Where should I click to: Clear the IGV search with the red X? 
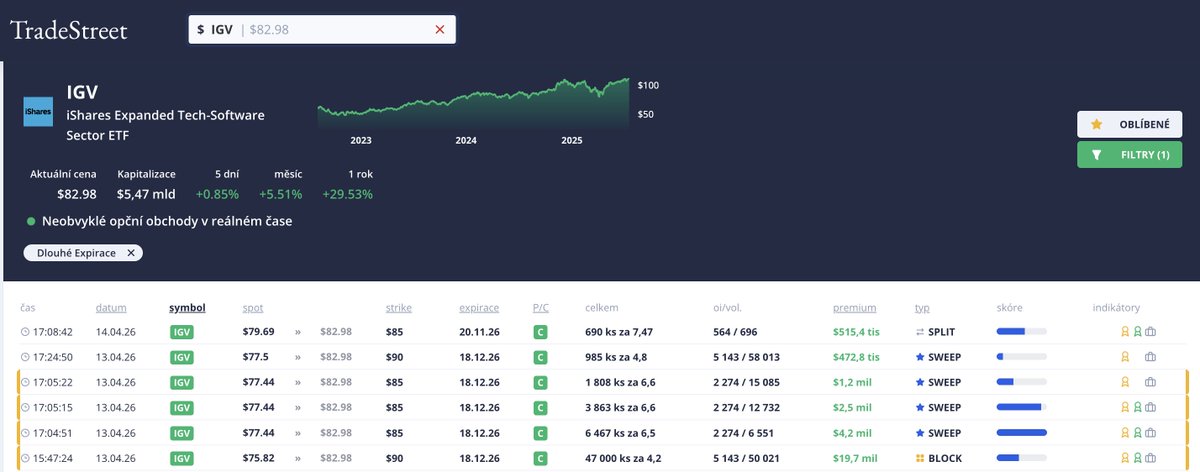point(440,30)
